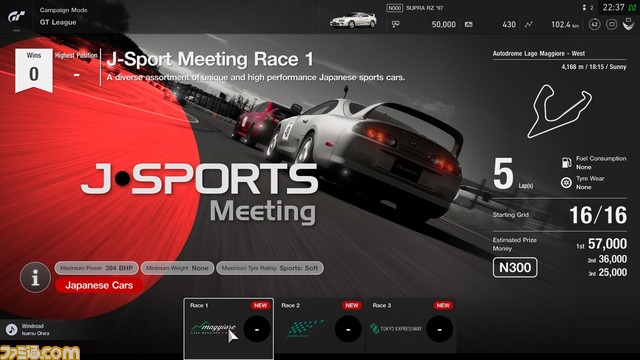Click the fuel consumption pump icon
Image resolution: width=640 pixels, height=360 pixels.
click(566, 162)
